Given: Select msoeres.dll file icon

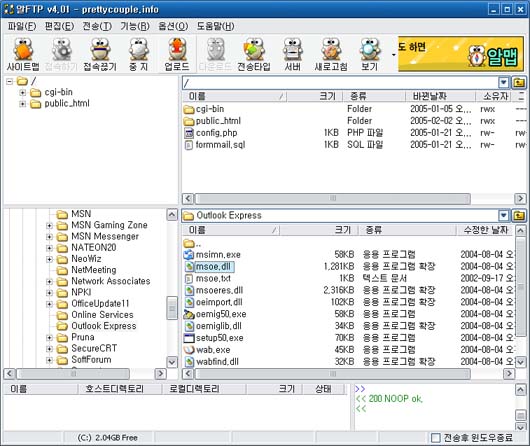Looking at the screenshot, I should [x=189, y=290].
